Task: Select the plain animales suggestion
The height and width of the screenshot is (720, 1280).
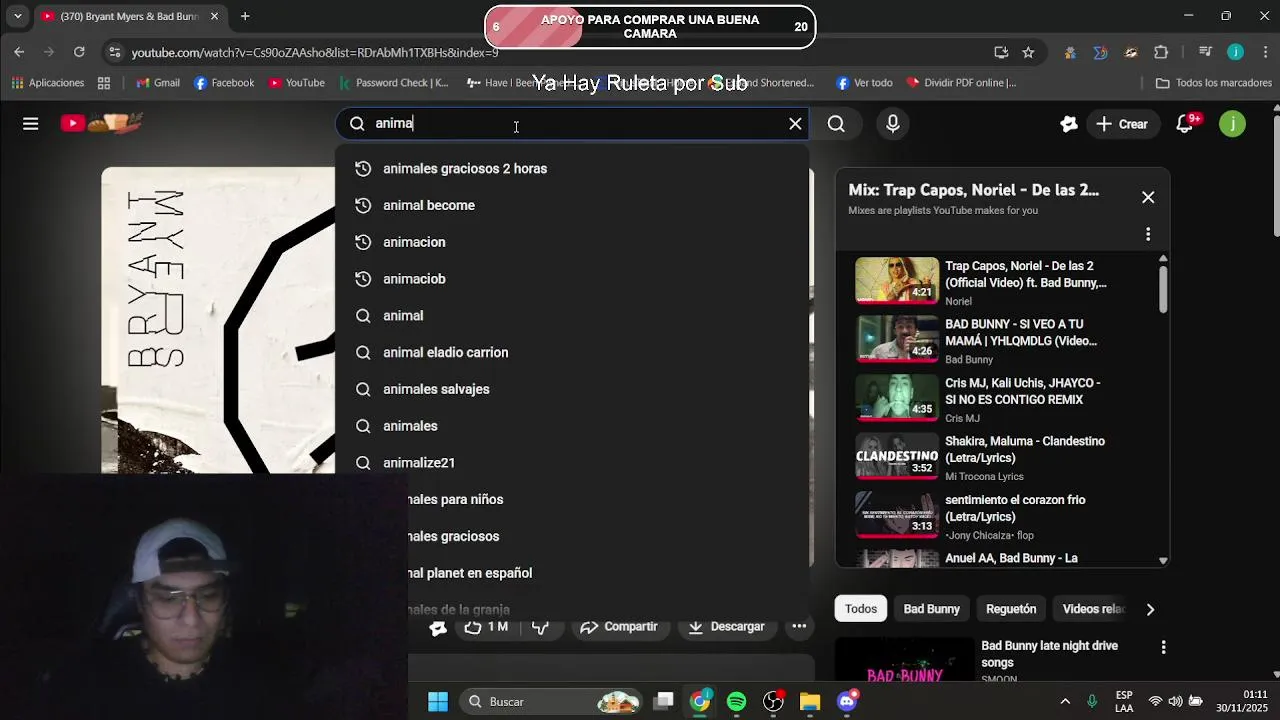Action: click(x=572, y=426)
